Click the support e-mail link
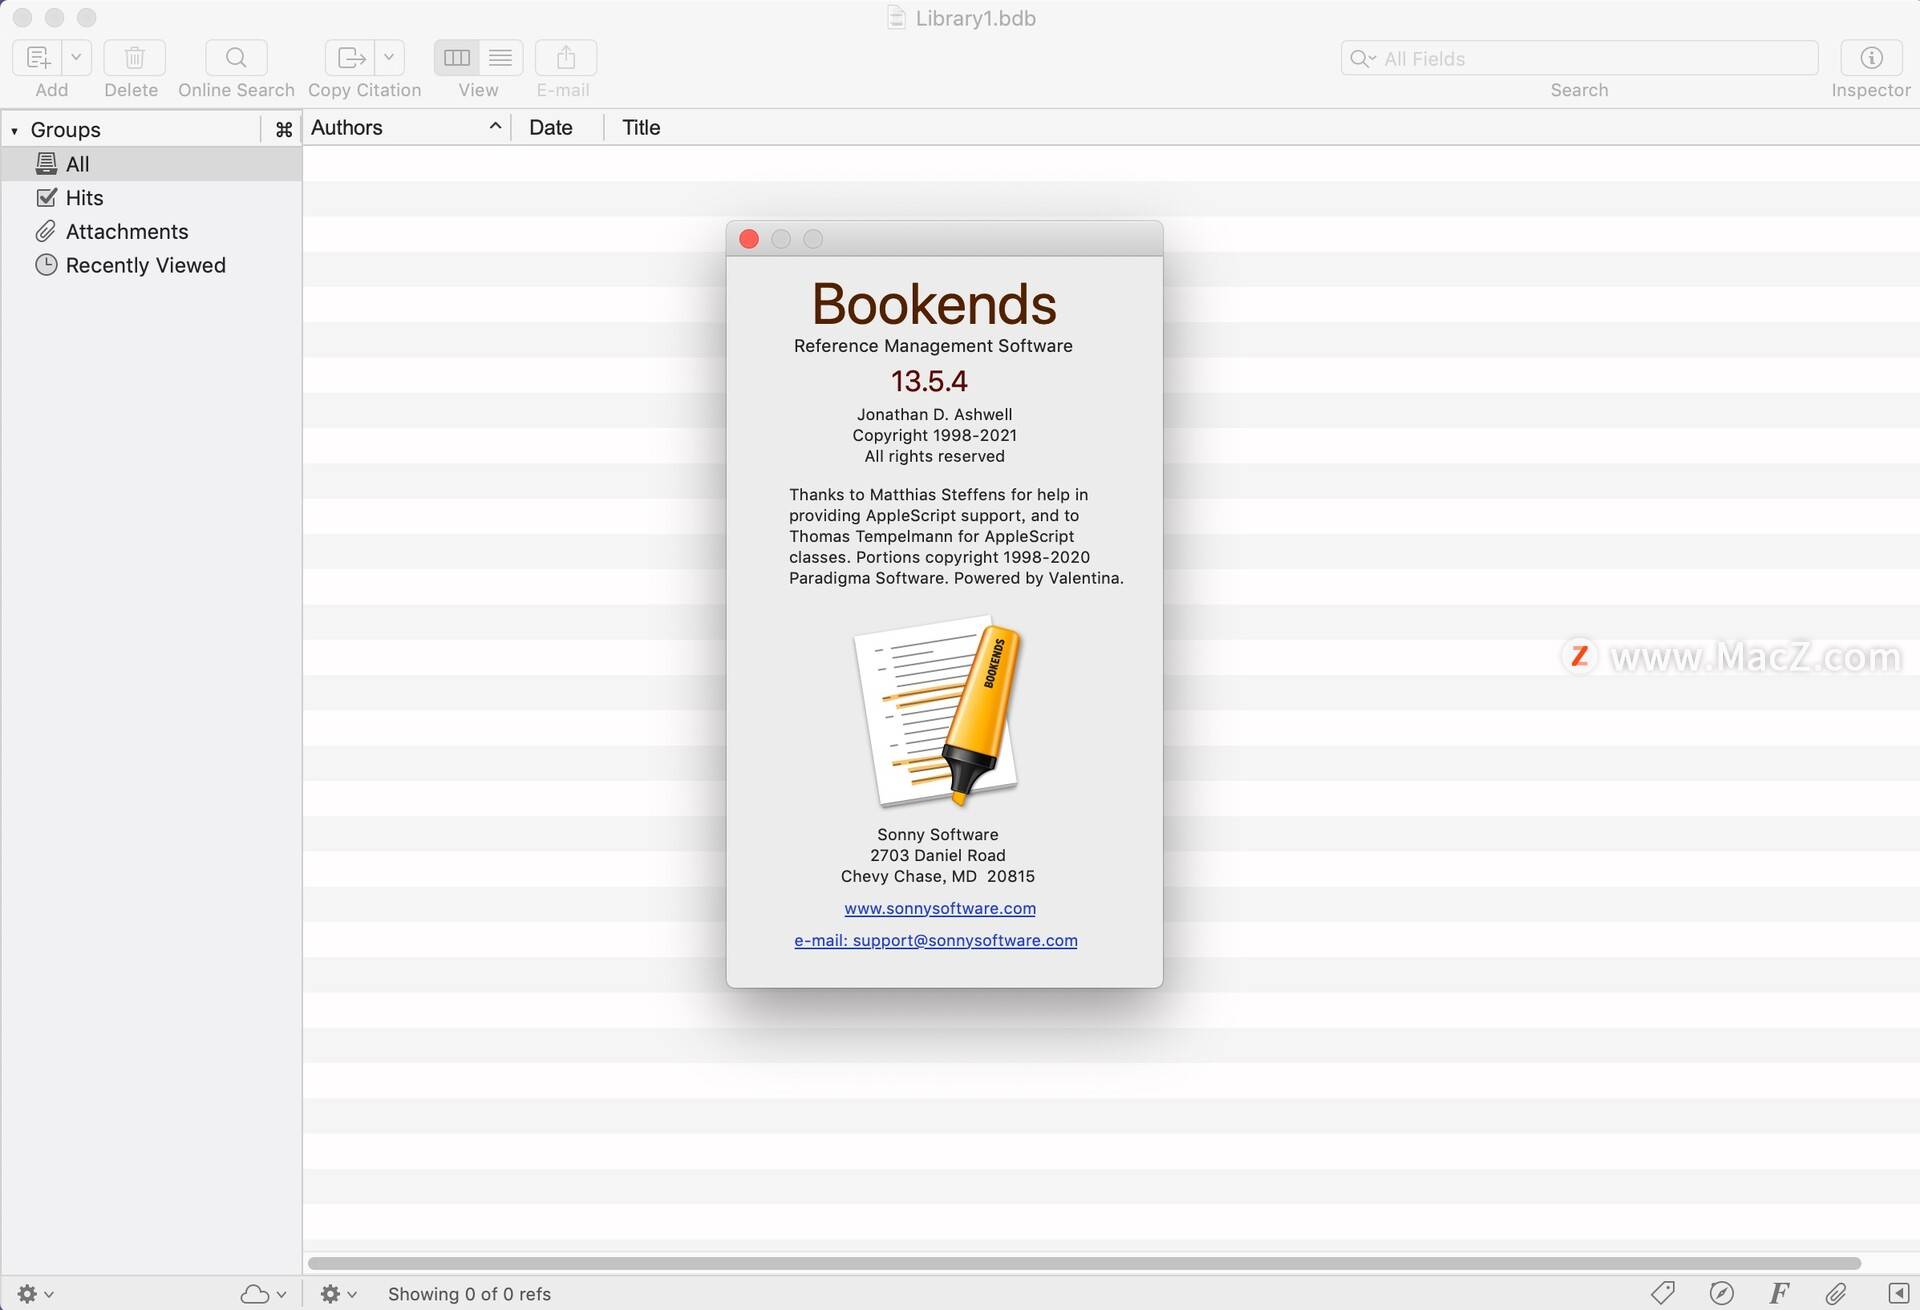The width and height of the screenshot is (1920, 1310). pyautogui.click(x=935, y=941)
